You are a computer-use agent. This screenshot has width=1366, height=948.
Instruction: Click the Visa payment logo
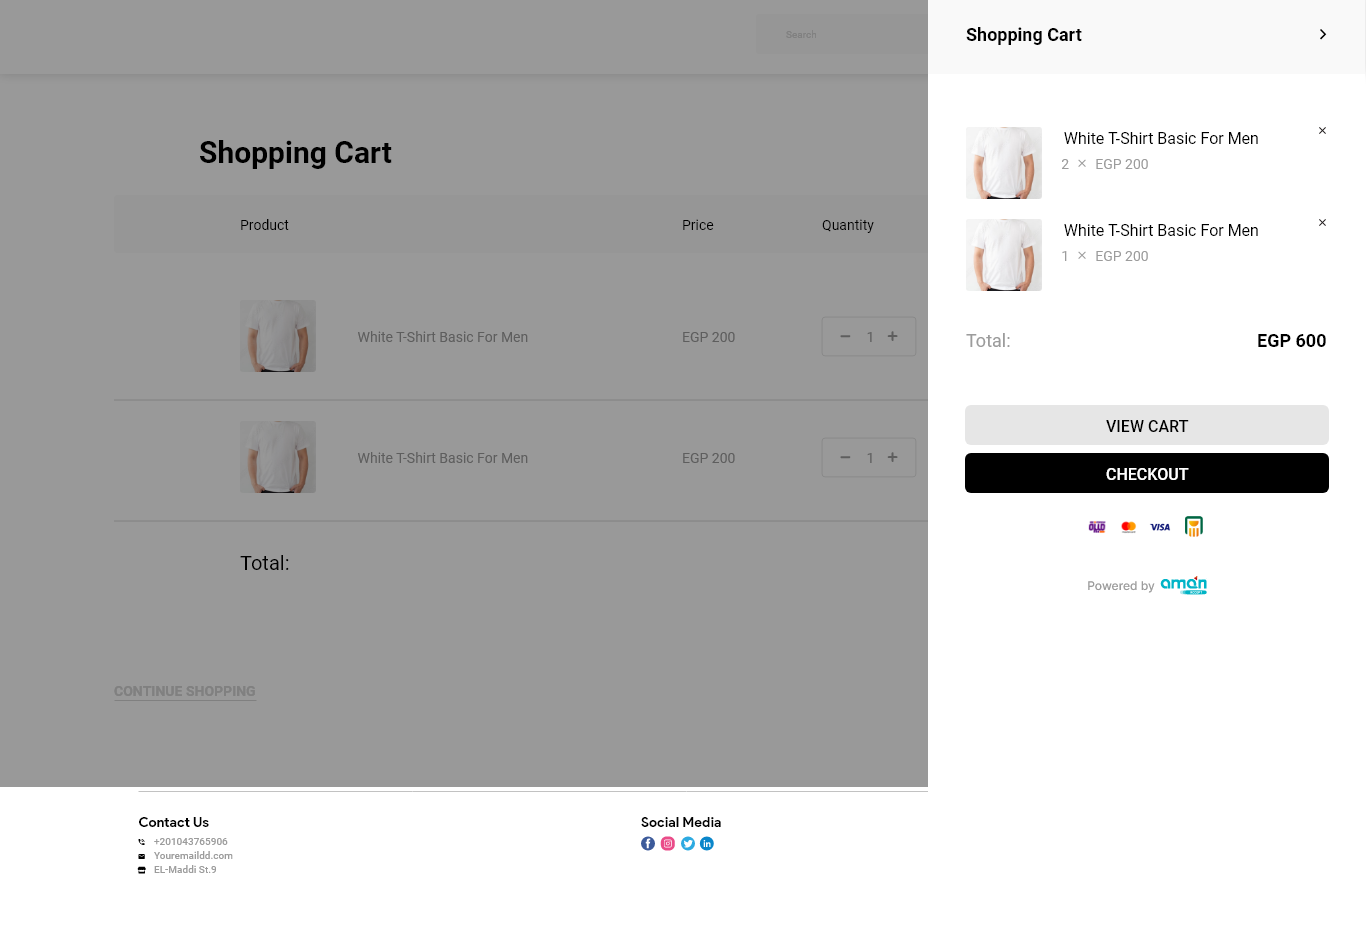pyautogui.click(x=1160, y=527)
